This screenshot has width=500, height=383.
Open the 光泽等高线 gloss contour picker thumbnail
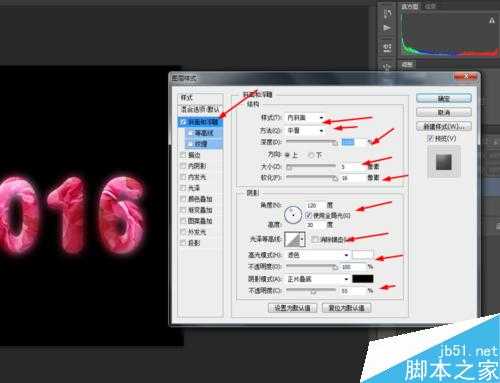point(292,239)
